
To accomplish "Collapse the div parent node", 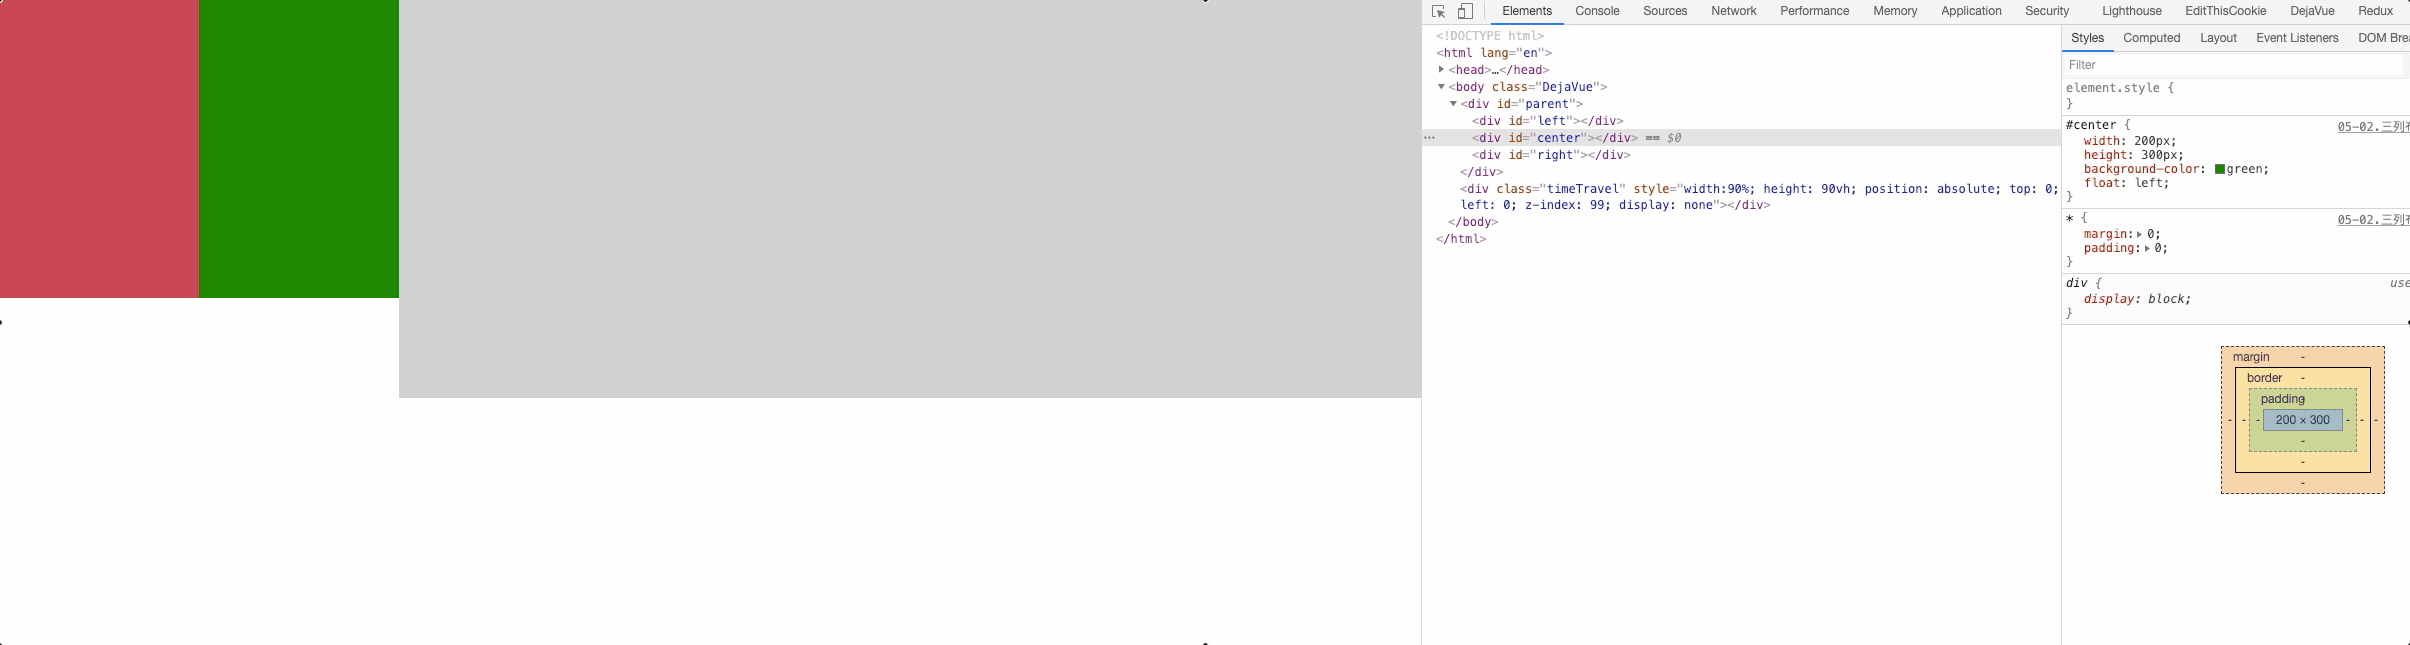I will [1453, 104].
